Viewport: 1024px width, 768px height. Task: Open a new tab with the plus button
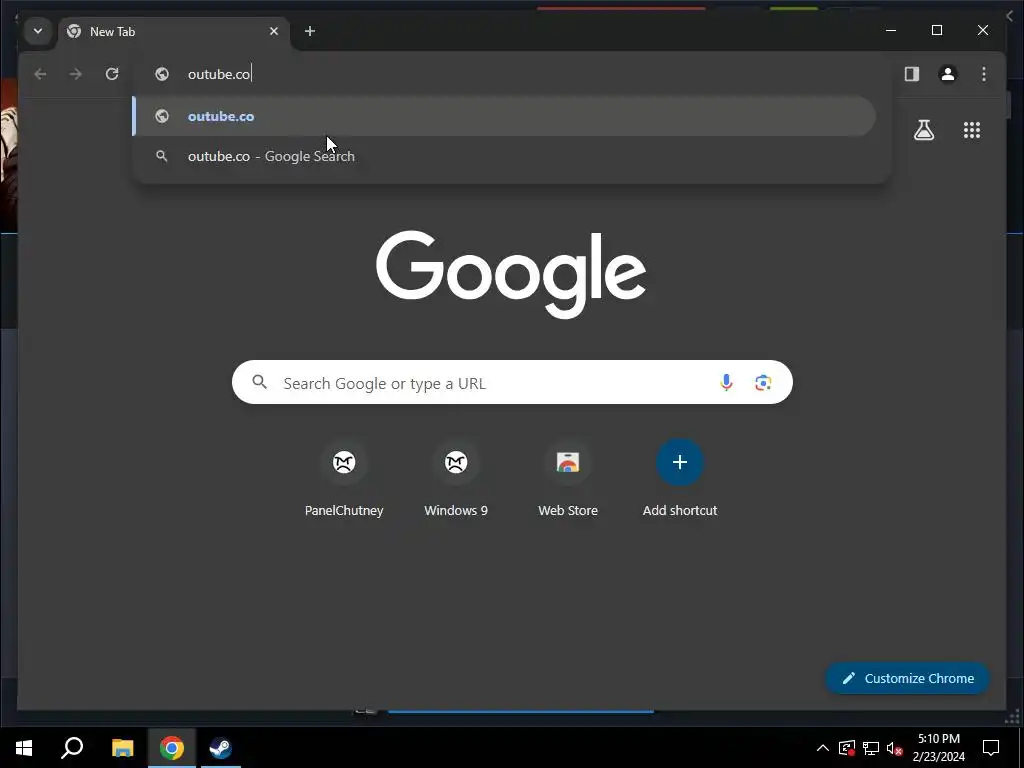point(310,31)
